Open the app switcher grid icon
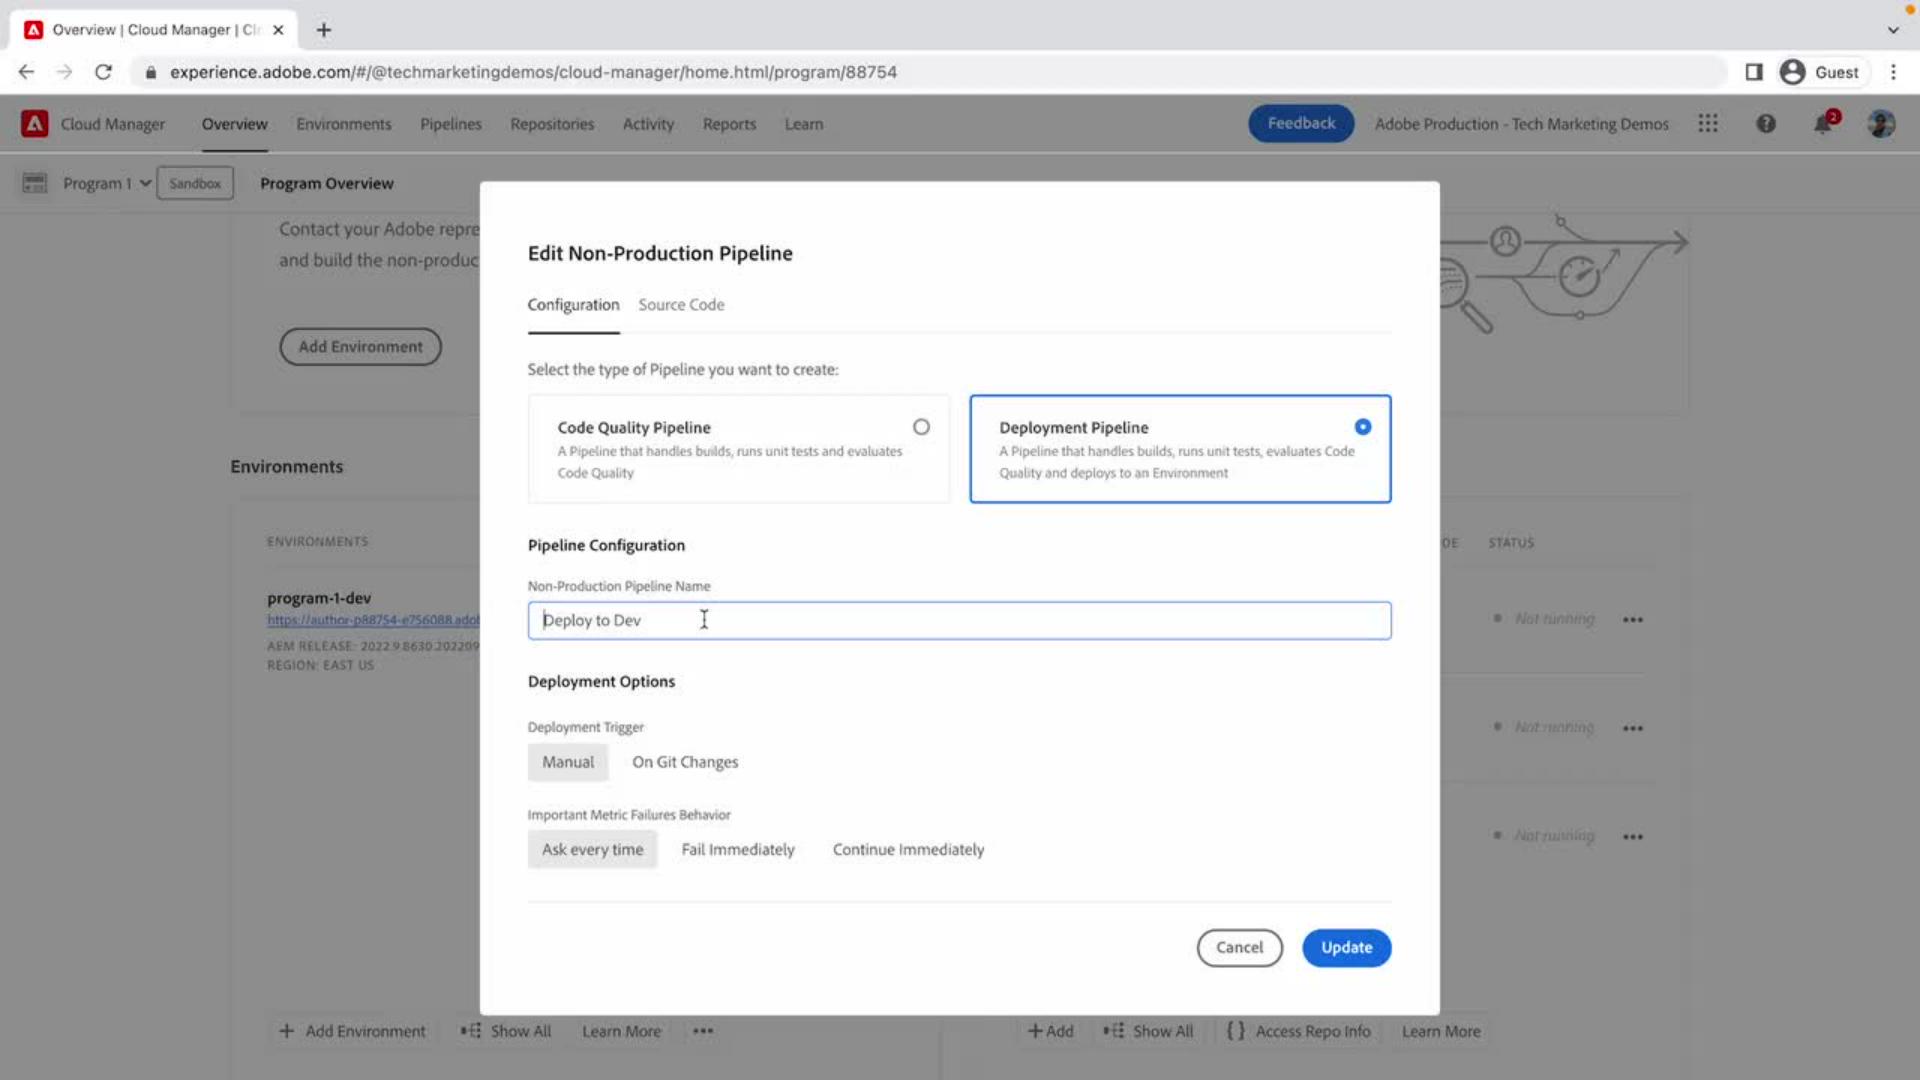This screenshot has width=1920, height=1080. coord(1708,123)
